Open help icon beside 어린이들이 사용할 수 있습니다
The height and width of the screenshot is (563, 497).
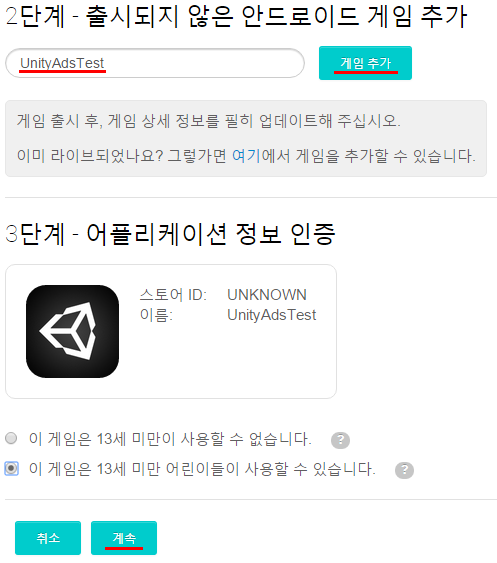click(x=404, y=470)
